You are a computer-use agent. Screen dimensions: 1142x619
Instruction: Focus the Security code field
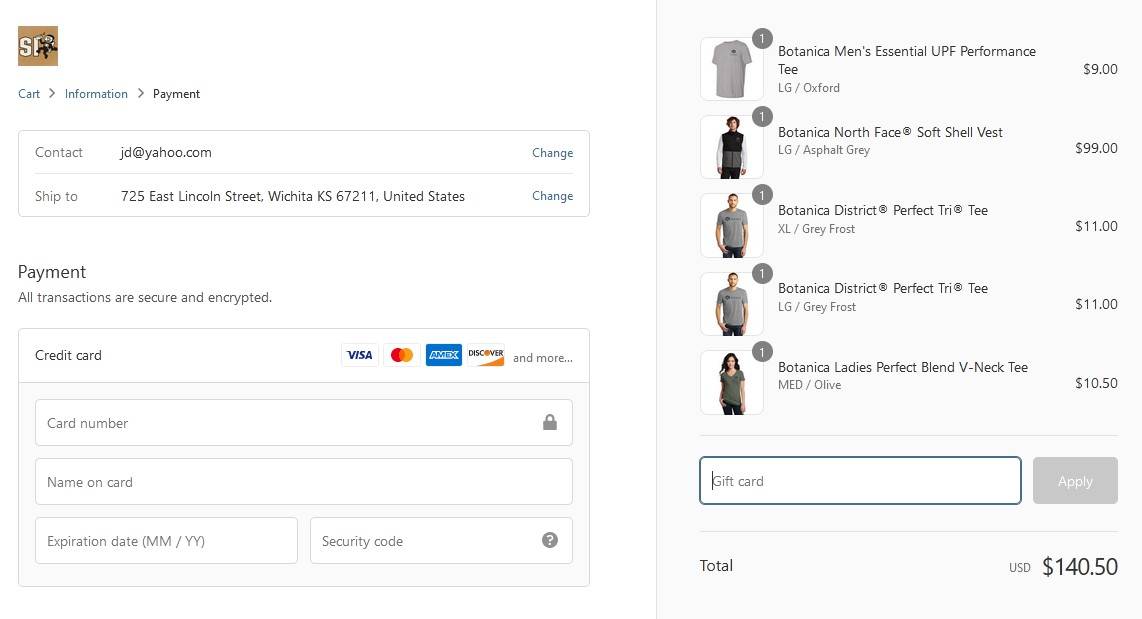click(x=441, y=540)
